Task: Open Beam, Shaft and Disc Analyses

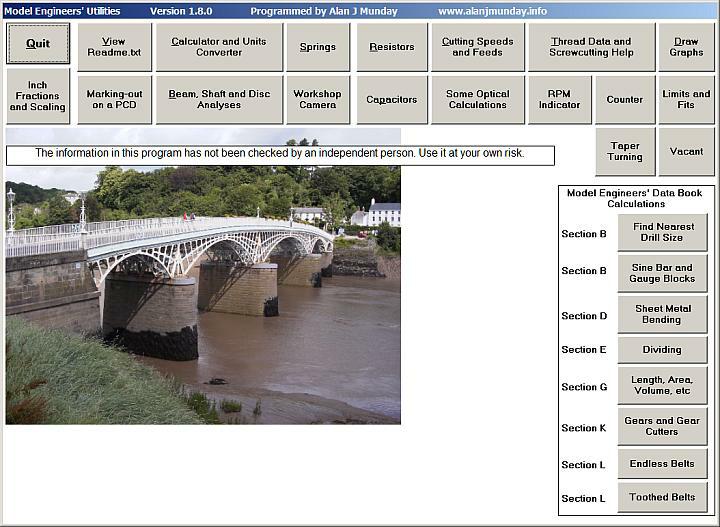Action: (219, 100)
